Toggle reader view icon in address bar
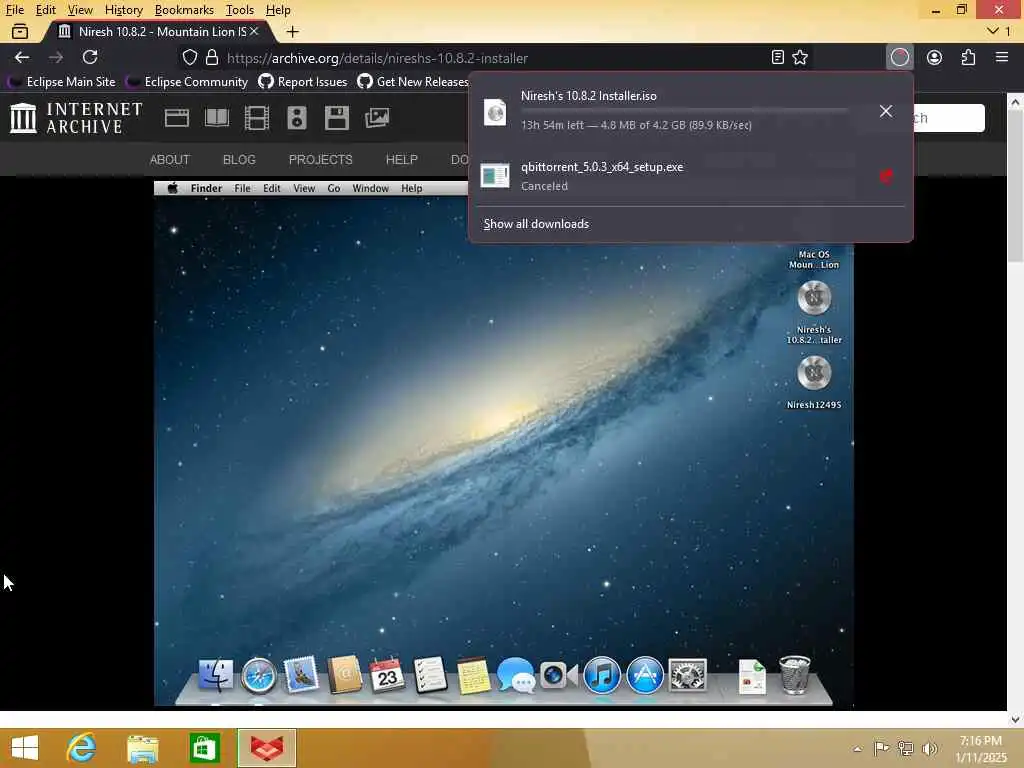 777,57
